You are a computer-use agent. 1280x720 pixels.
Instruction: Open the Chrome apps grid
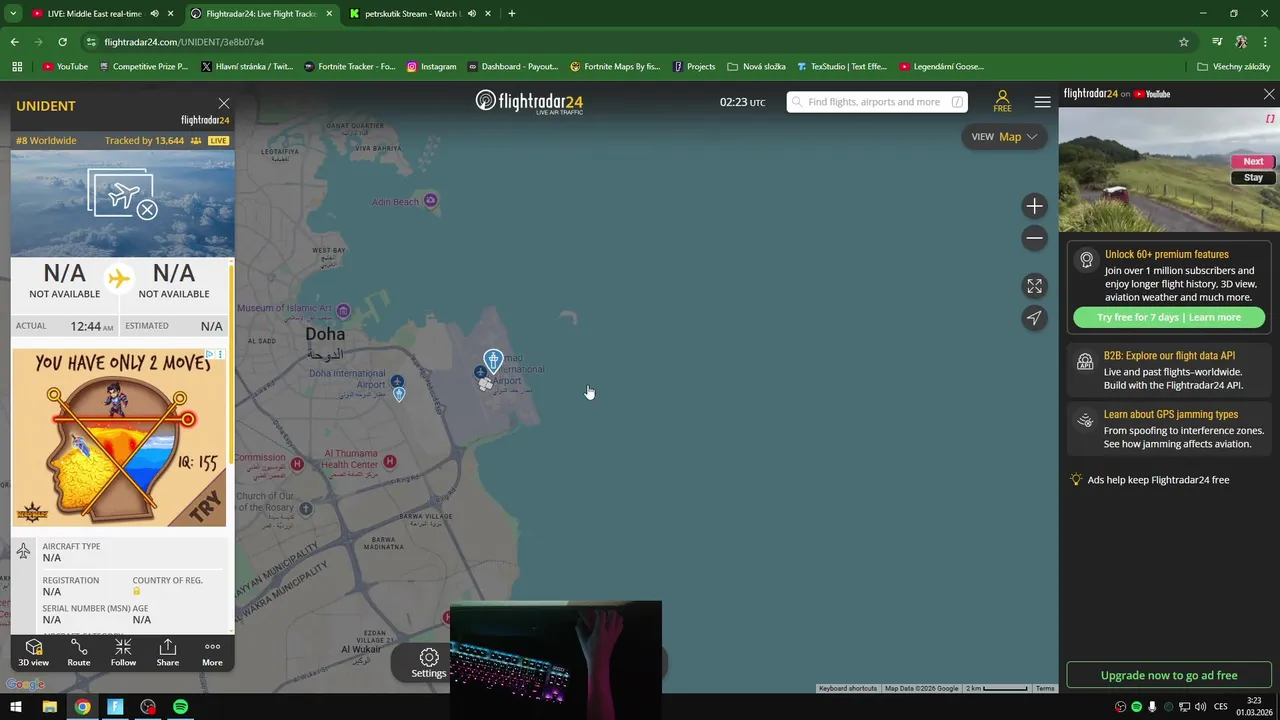17,67
